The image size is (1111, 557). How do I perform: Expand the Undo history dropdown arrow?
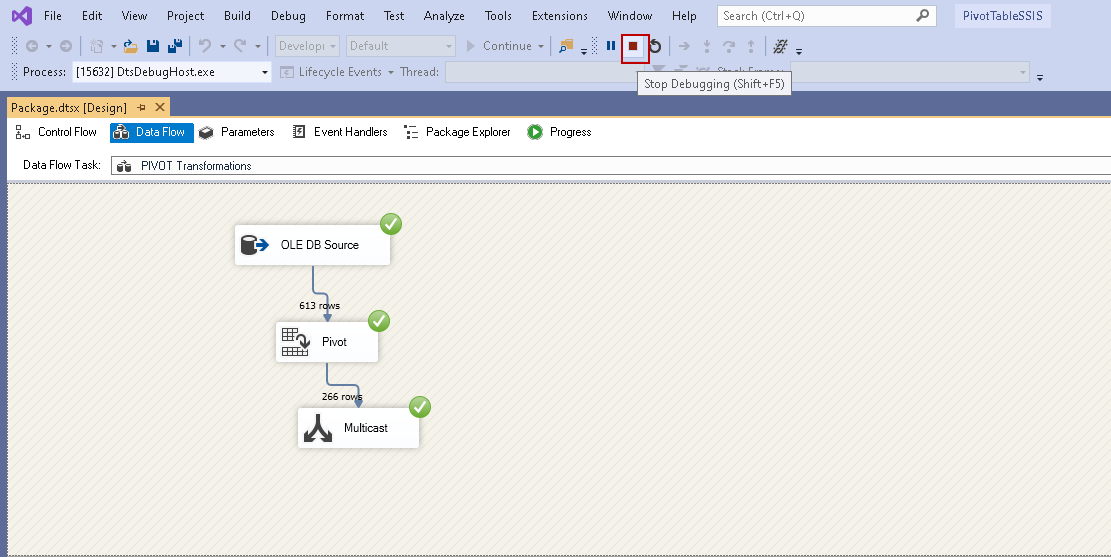click(x=222, y=47)
